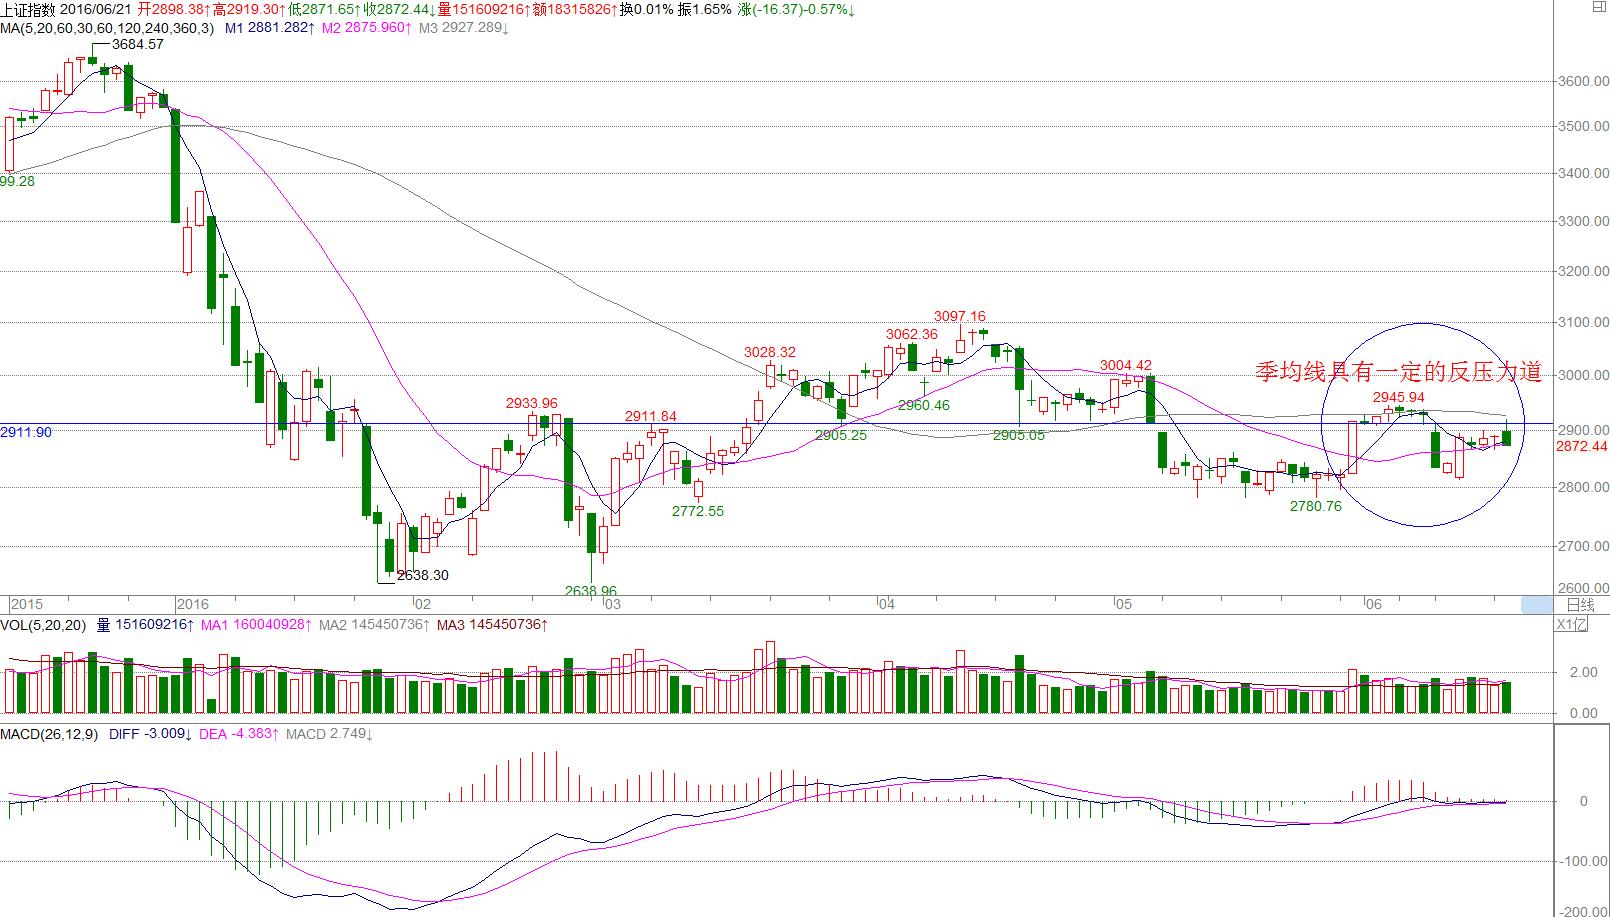Screen dimensions: 1610x917
Task: Click the MA2 145450736 volume average
Action: 376,625
